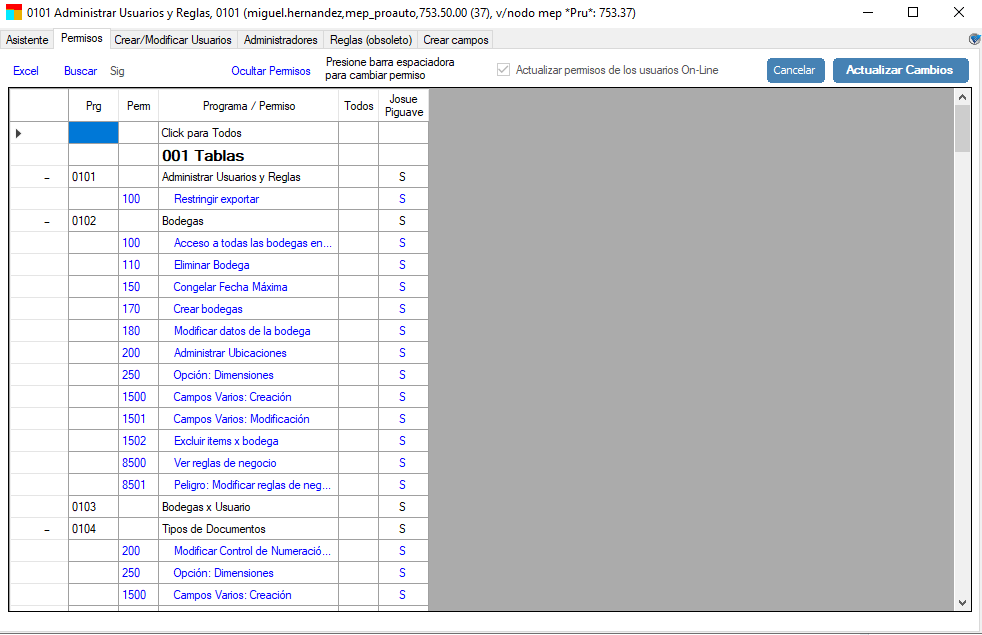Minimize the window
This screenshot has width=982, height=635.
click(867, 12)
